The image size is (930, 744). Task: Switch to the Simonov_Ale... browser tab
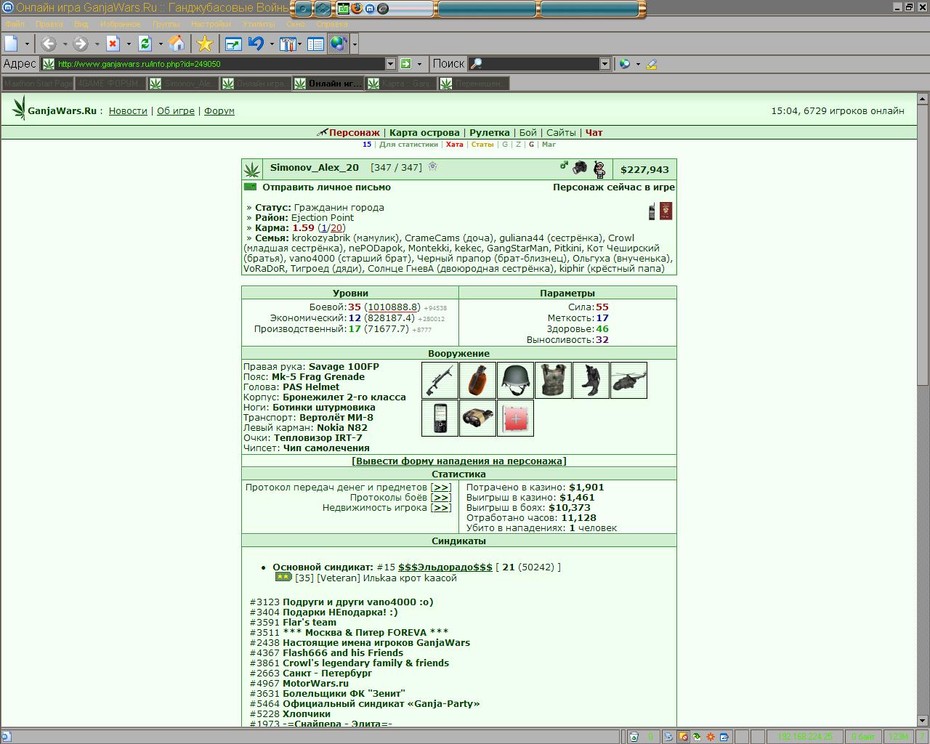(182, 84)
